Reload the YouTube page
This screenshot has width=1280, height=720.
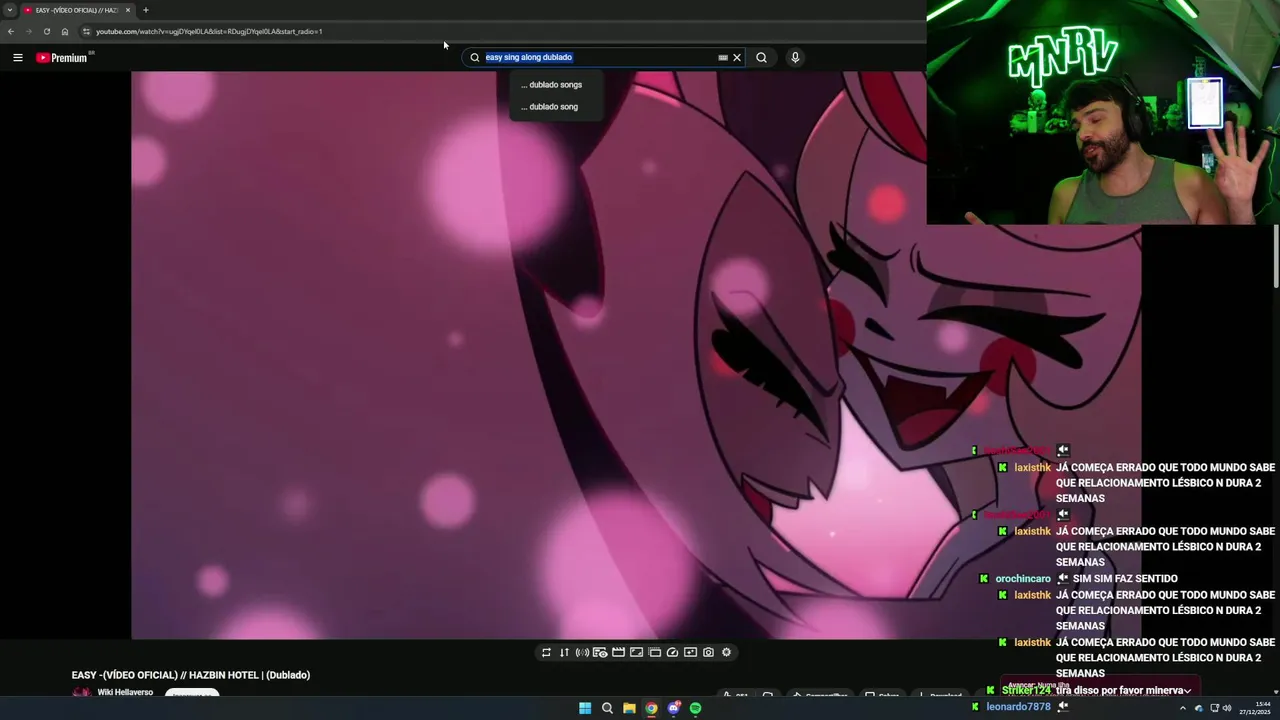click(46, 31)
